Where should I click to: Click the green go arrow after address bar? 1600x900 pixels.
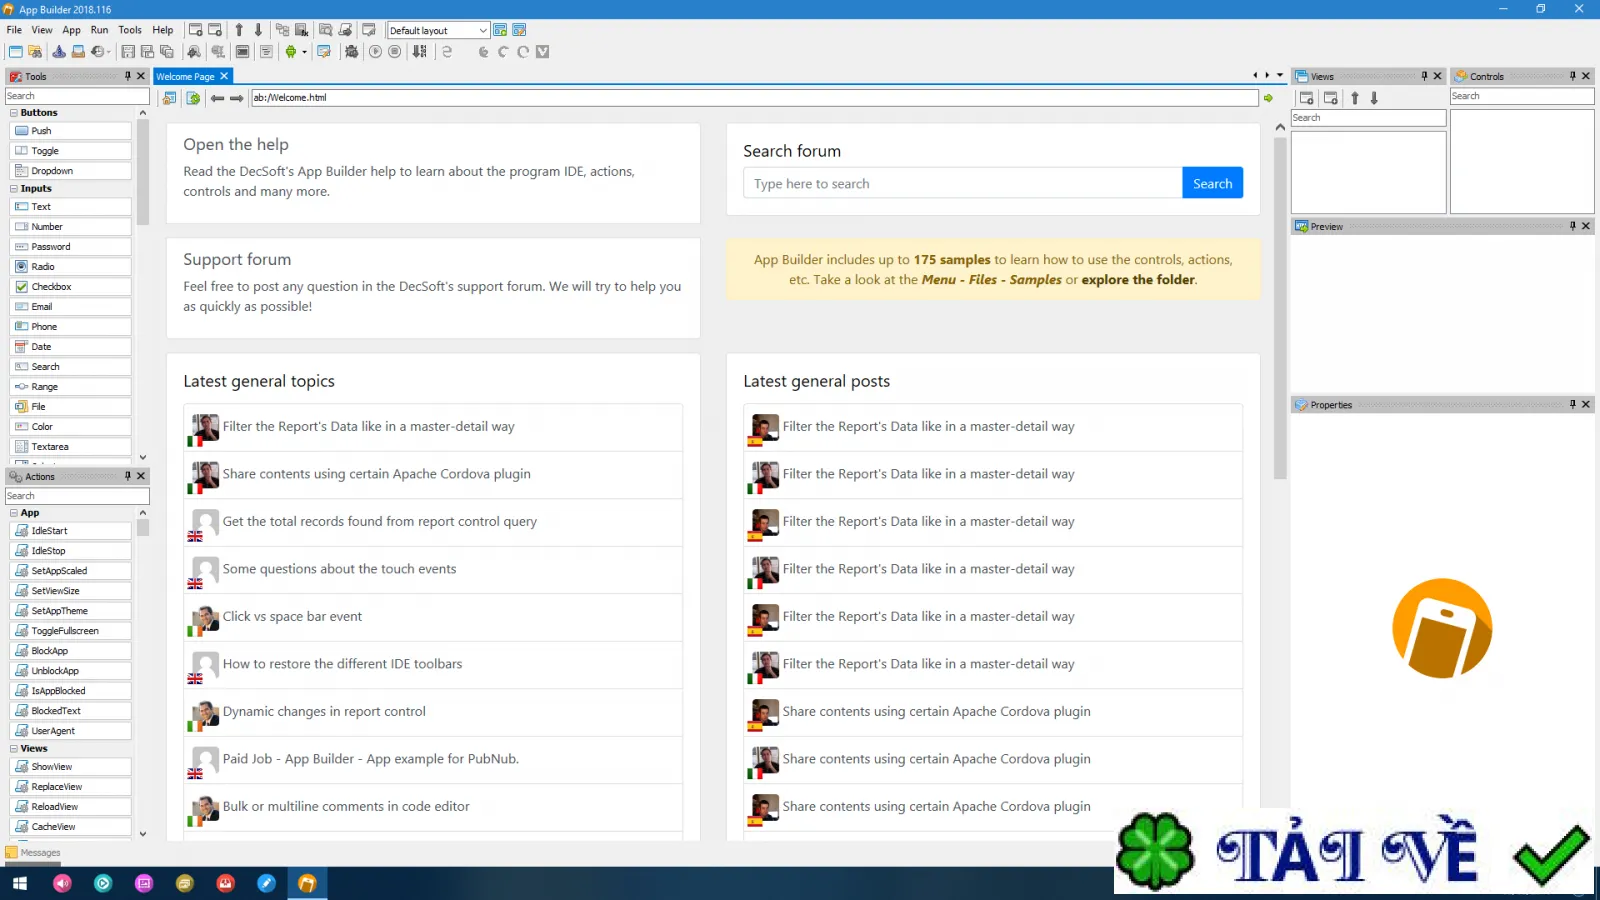point(1268,98)
